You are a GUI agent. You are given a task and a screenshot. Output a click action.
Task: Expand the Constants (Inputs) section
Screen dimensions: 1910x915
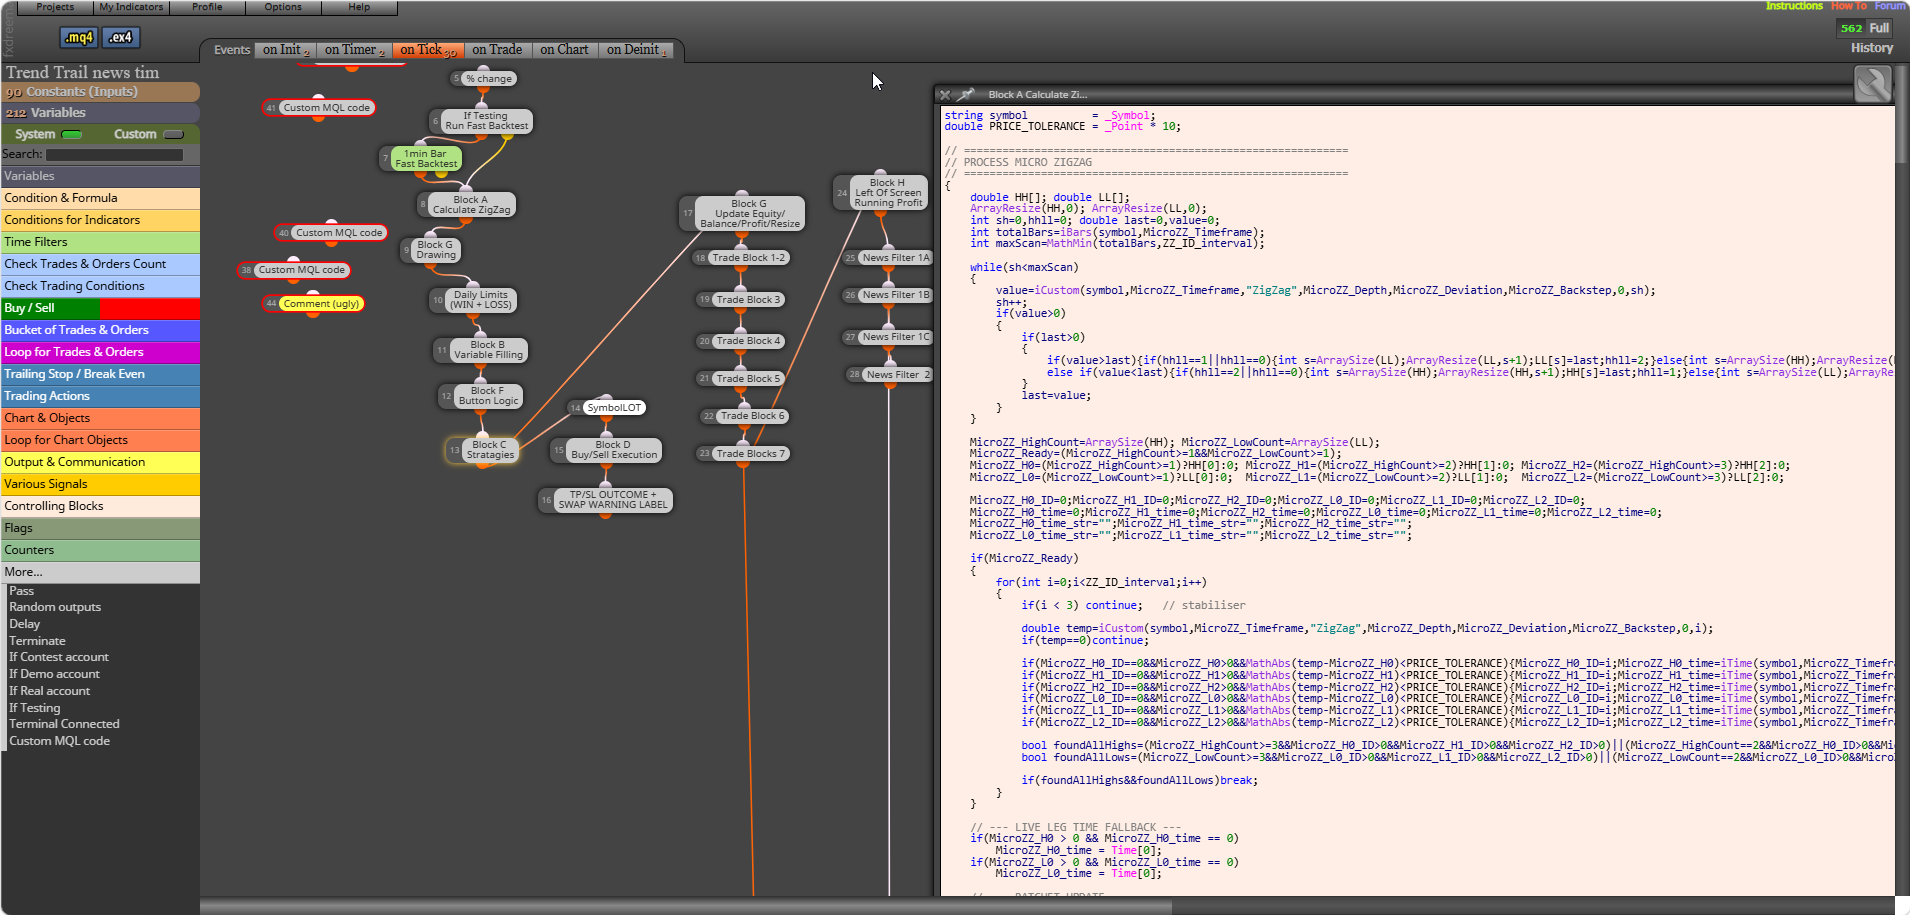[x=100, y=92]
